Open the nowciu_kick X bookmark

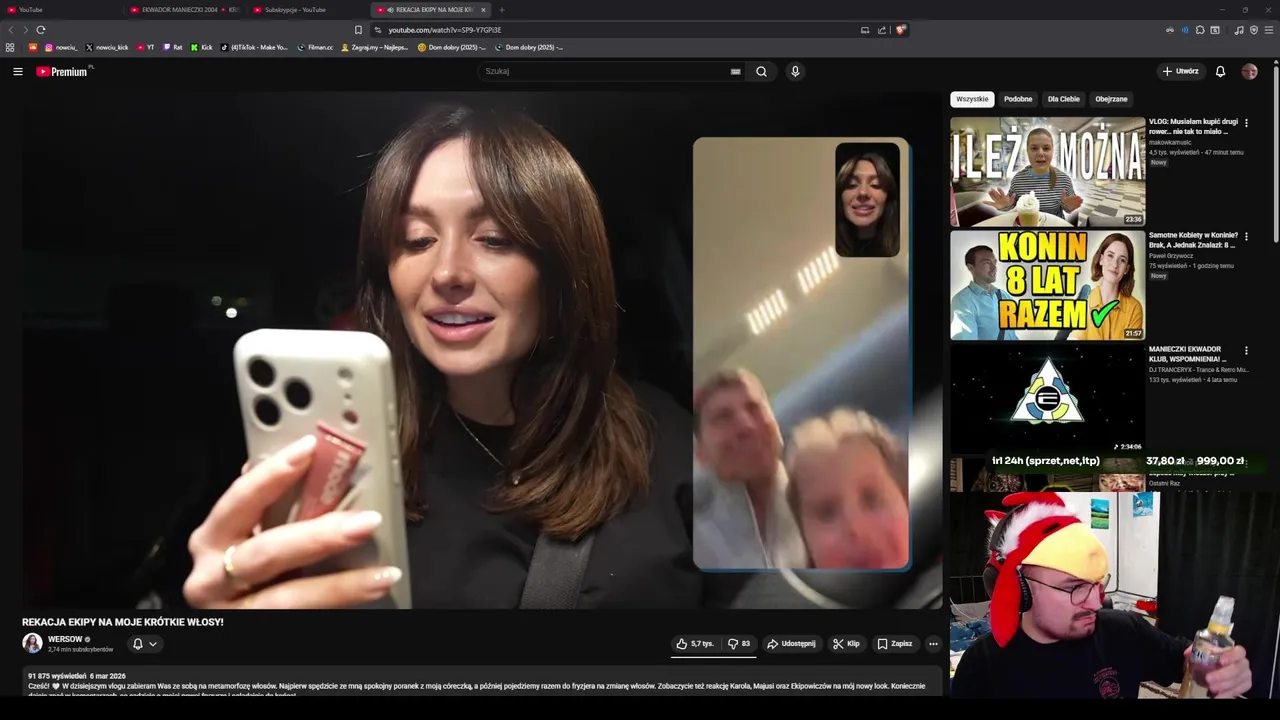click(107, 47)
